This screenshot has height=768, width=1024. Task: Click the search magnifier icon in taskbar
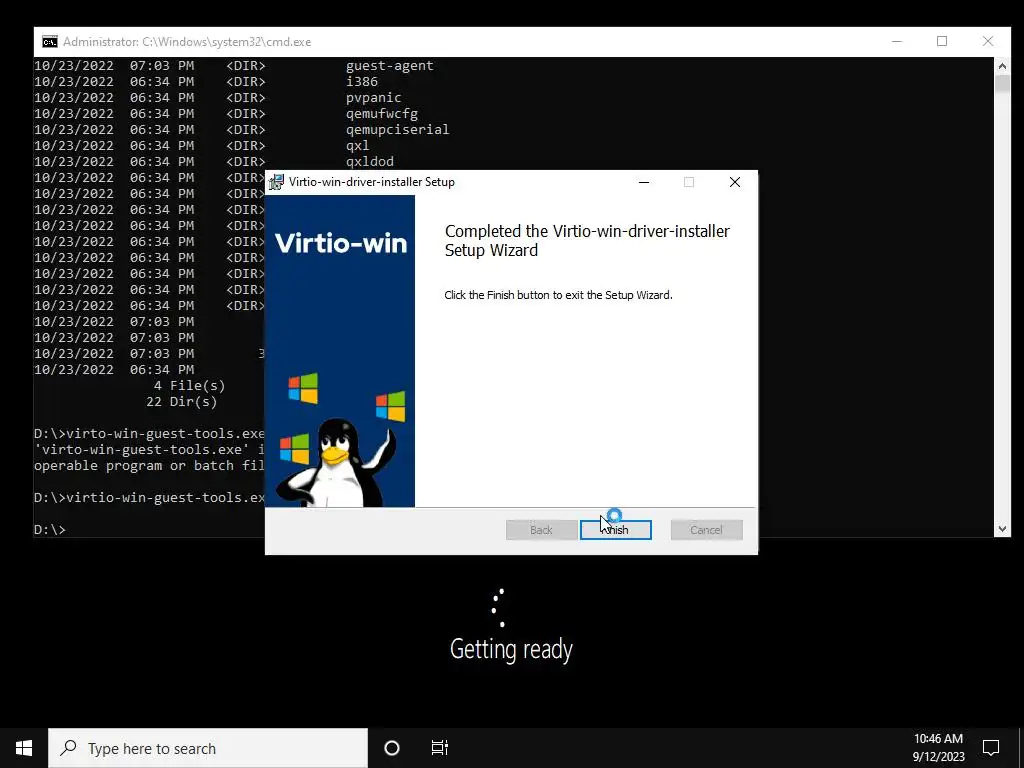click(x=69, y=748)
